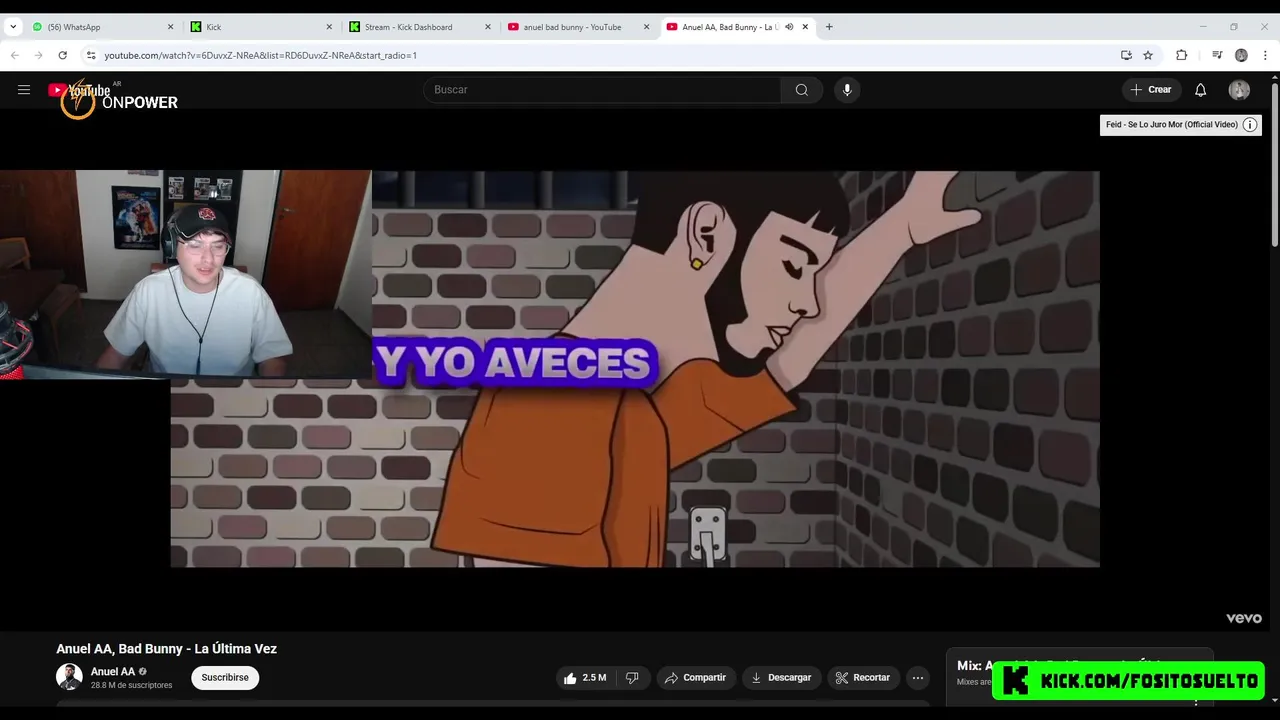
Task: Close the Stream - Kick Dashboard tab
Action: click(x=487, y=27)
